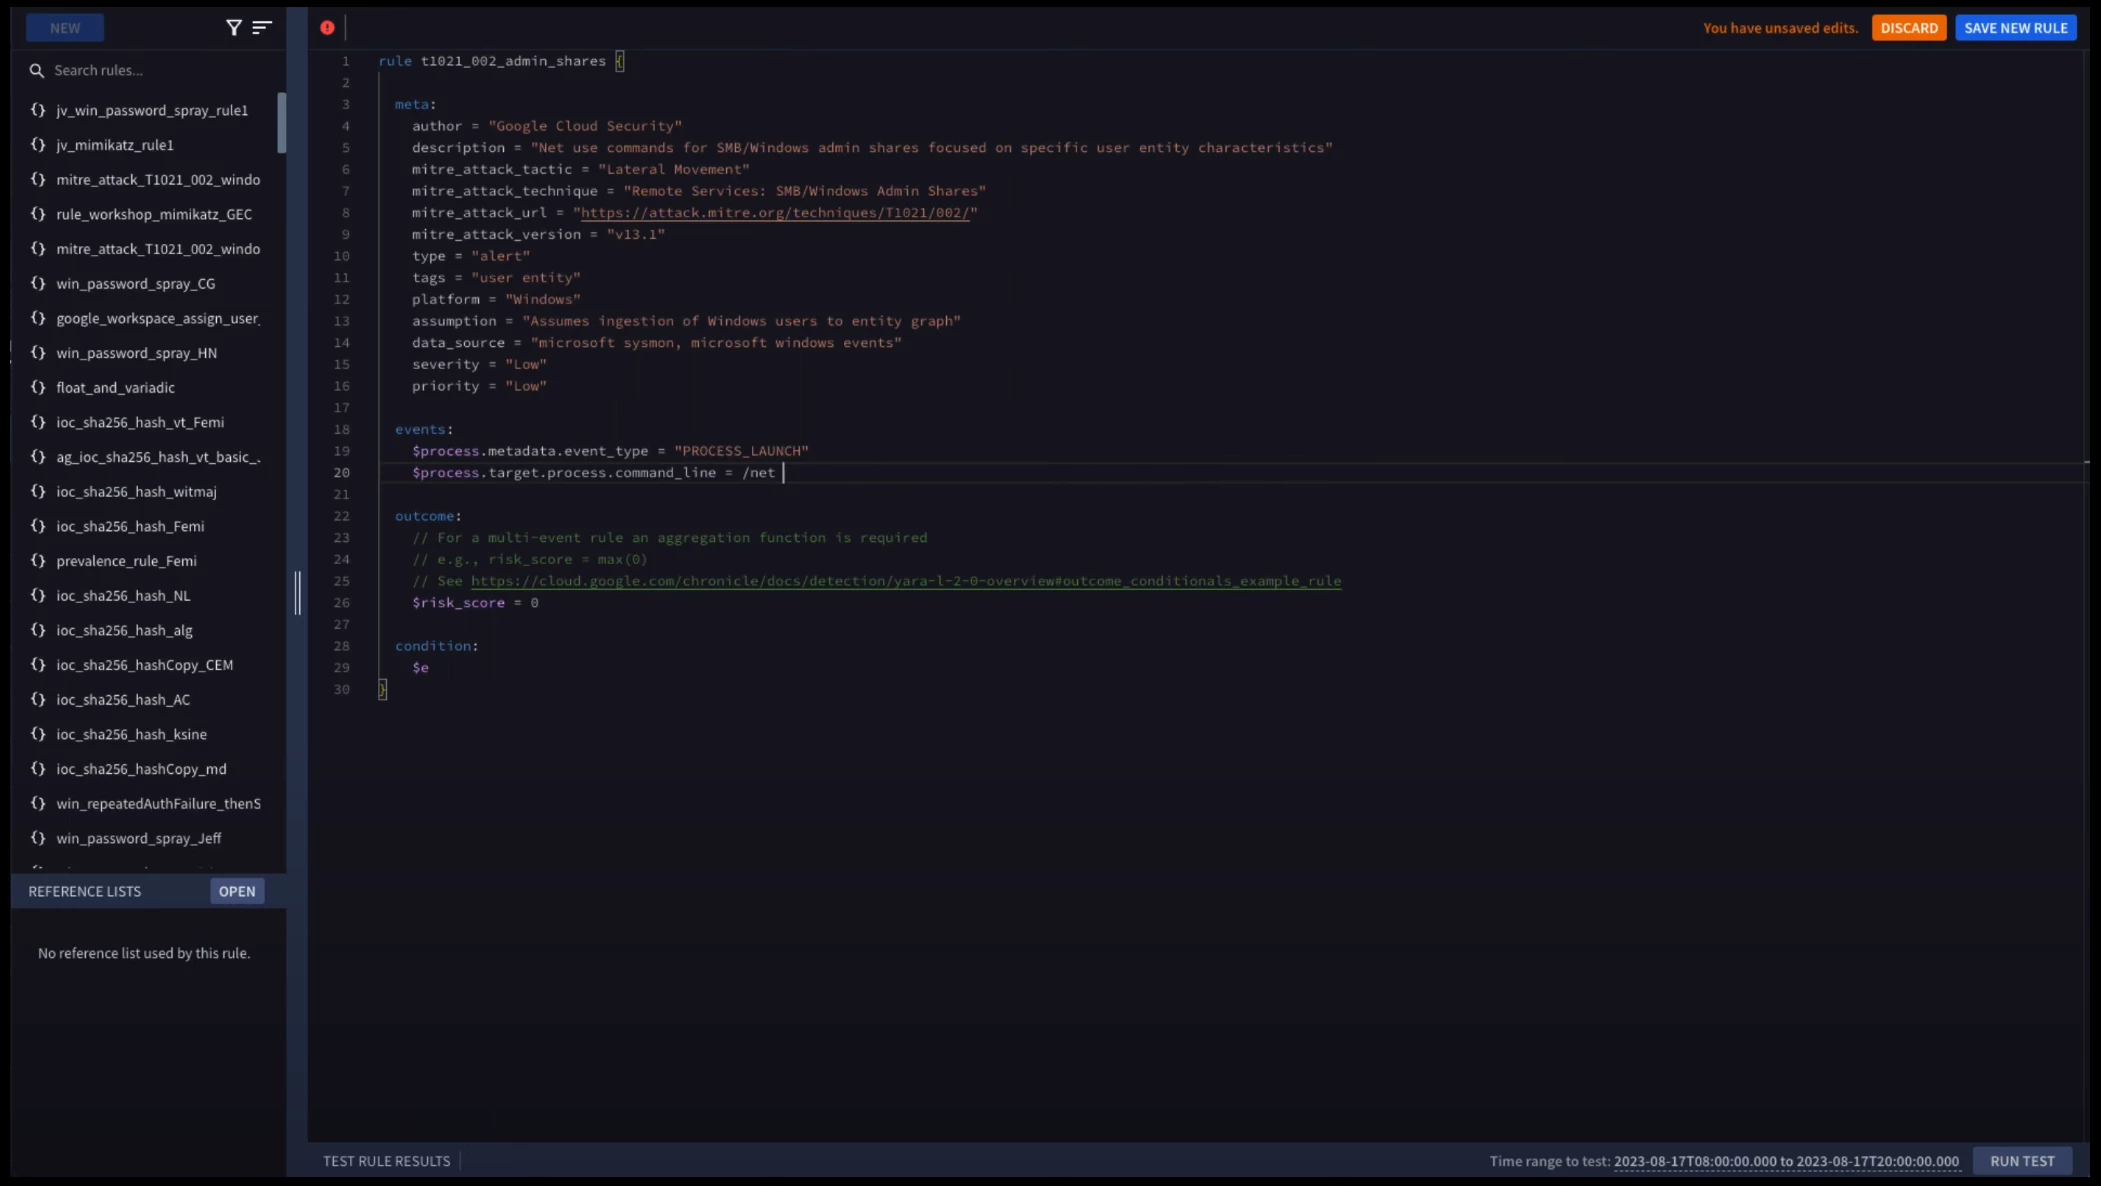The width and height of the screenshot is (2101, 1186).
Task: Select rule win_password_spray_Jeff
Action: (139, 838)
